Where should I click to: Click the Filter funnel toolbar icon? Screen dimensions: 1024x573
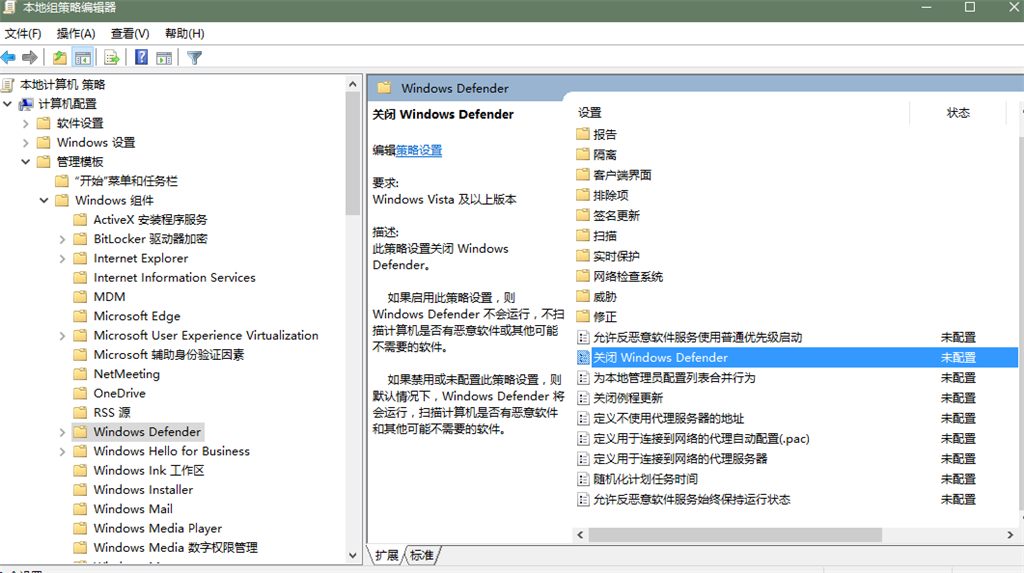coord(194,57)
